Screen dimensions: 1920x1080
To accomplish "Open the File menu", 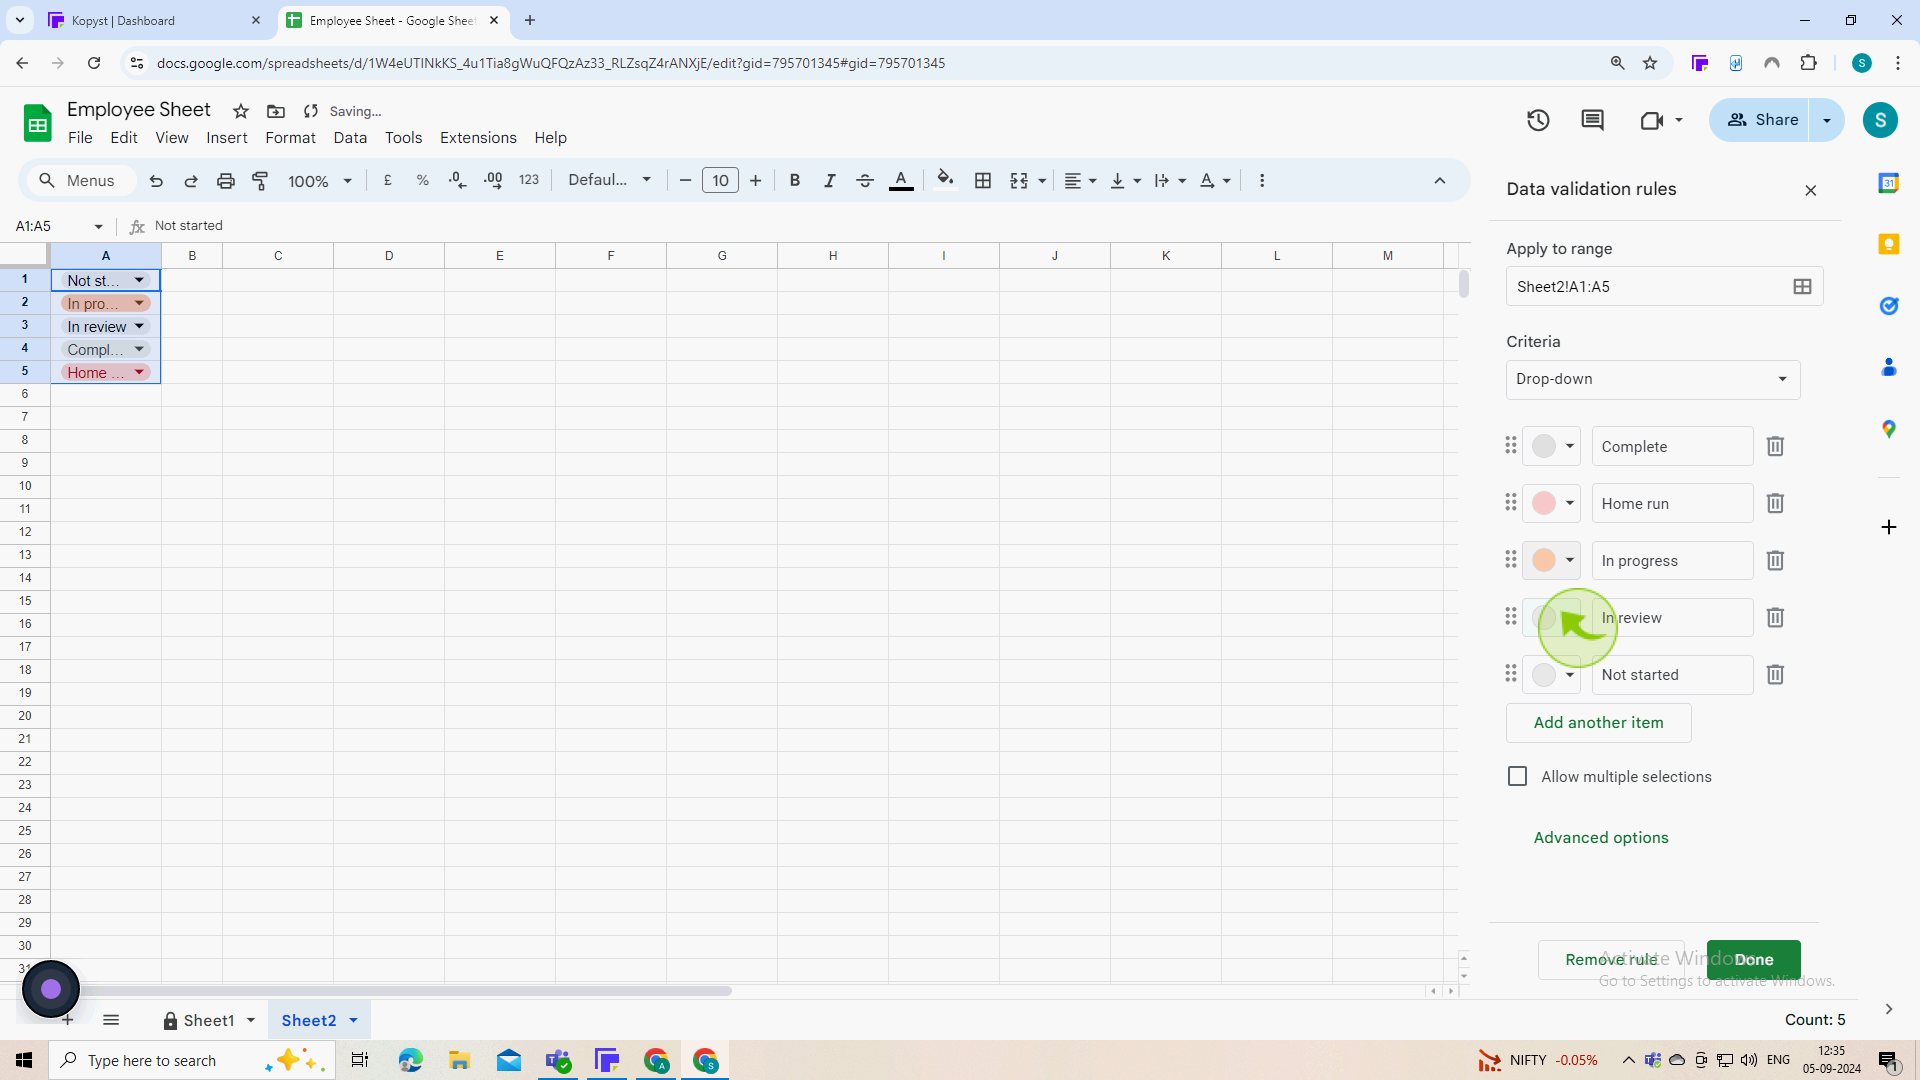I will pyautogui.click(x=80, y=138).
